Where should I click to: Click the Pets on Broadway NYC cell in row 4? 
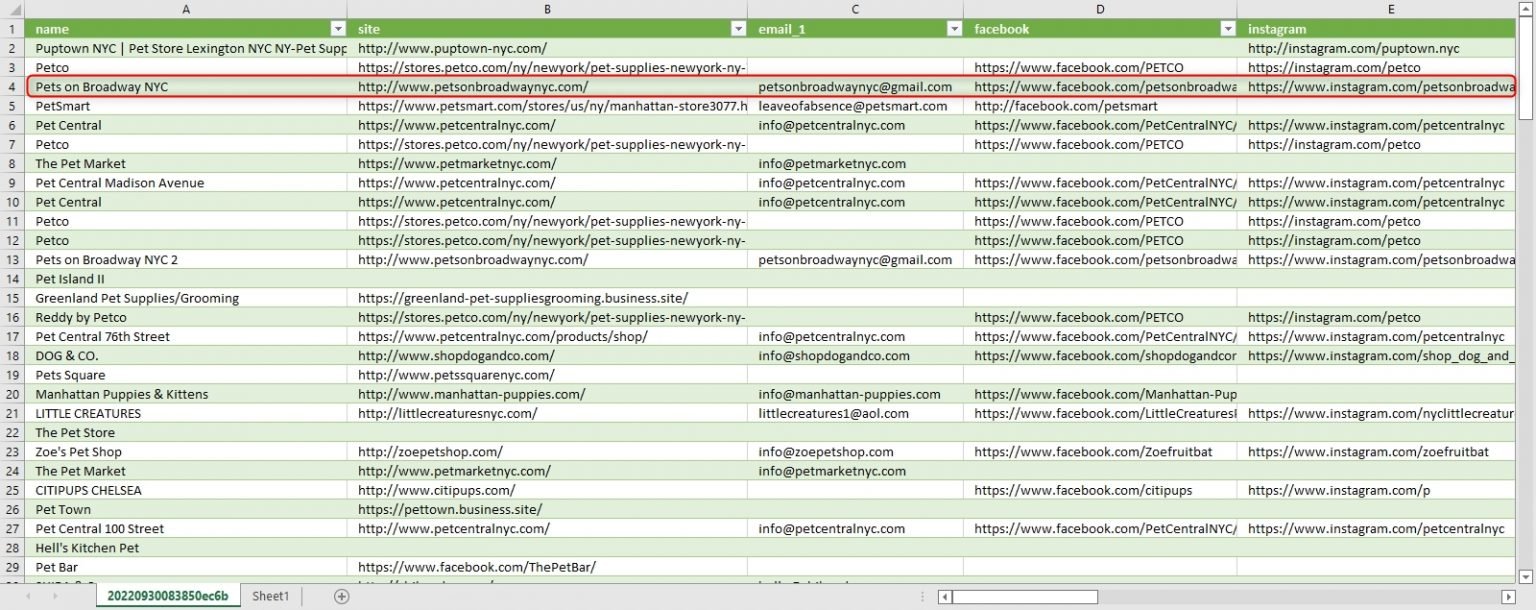tap(186, 87)
